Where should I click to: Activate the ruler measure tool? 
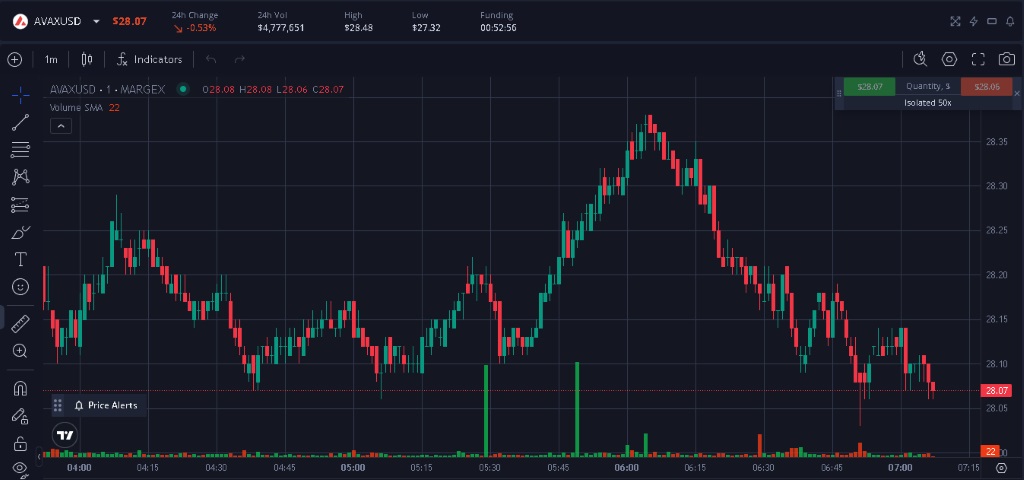pos(20,323)
